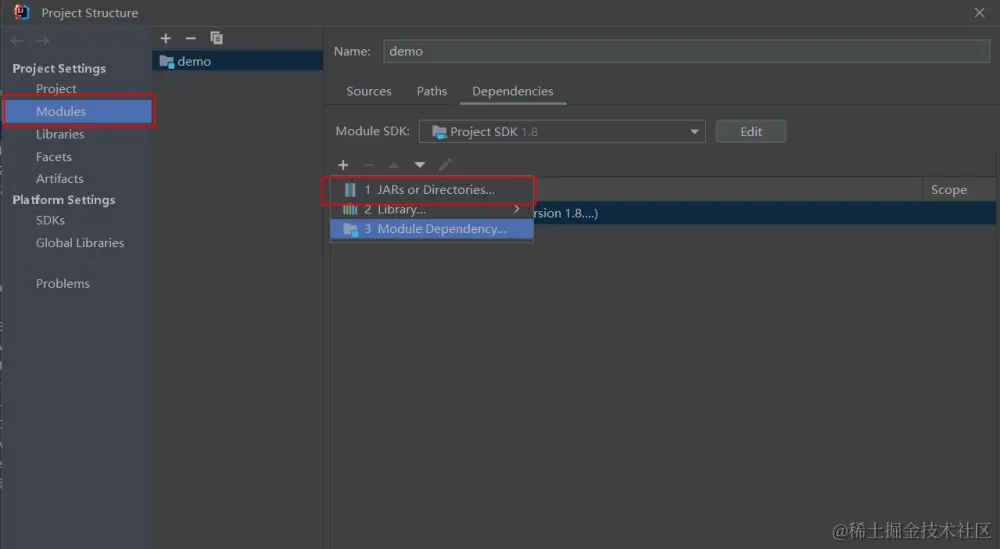This screenshot has width=1000, height=549.
Task: Switch to the Sources tab
Action: tap(369, 91)
